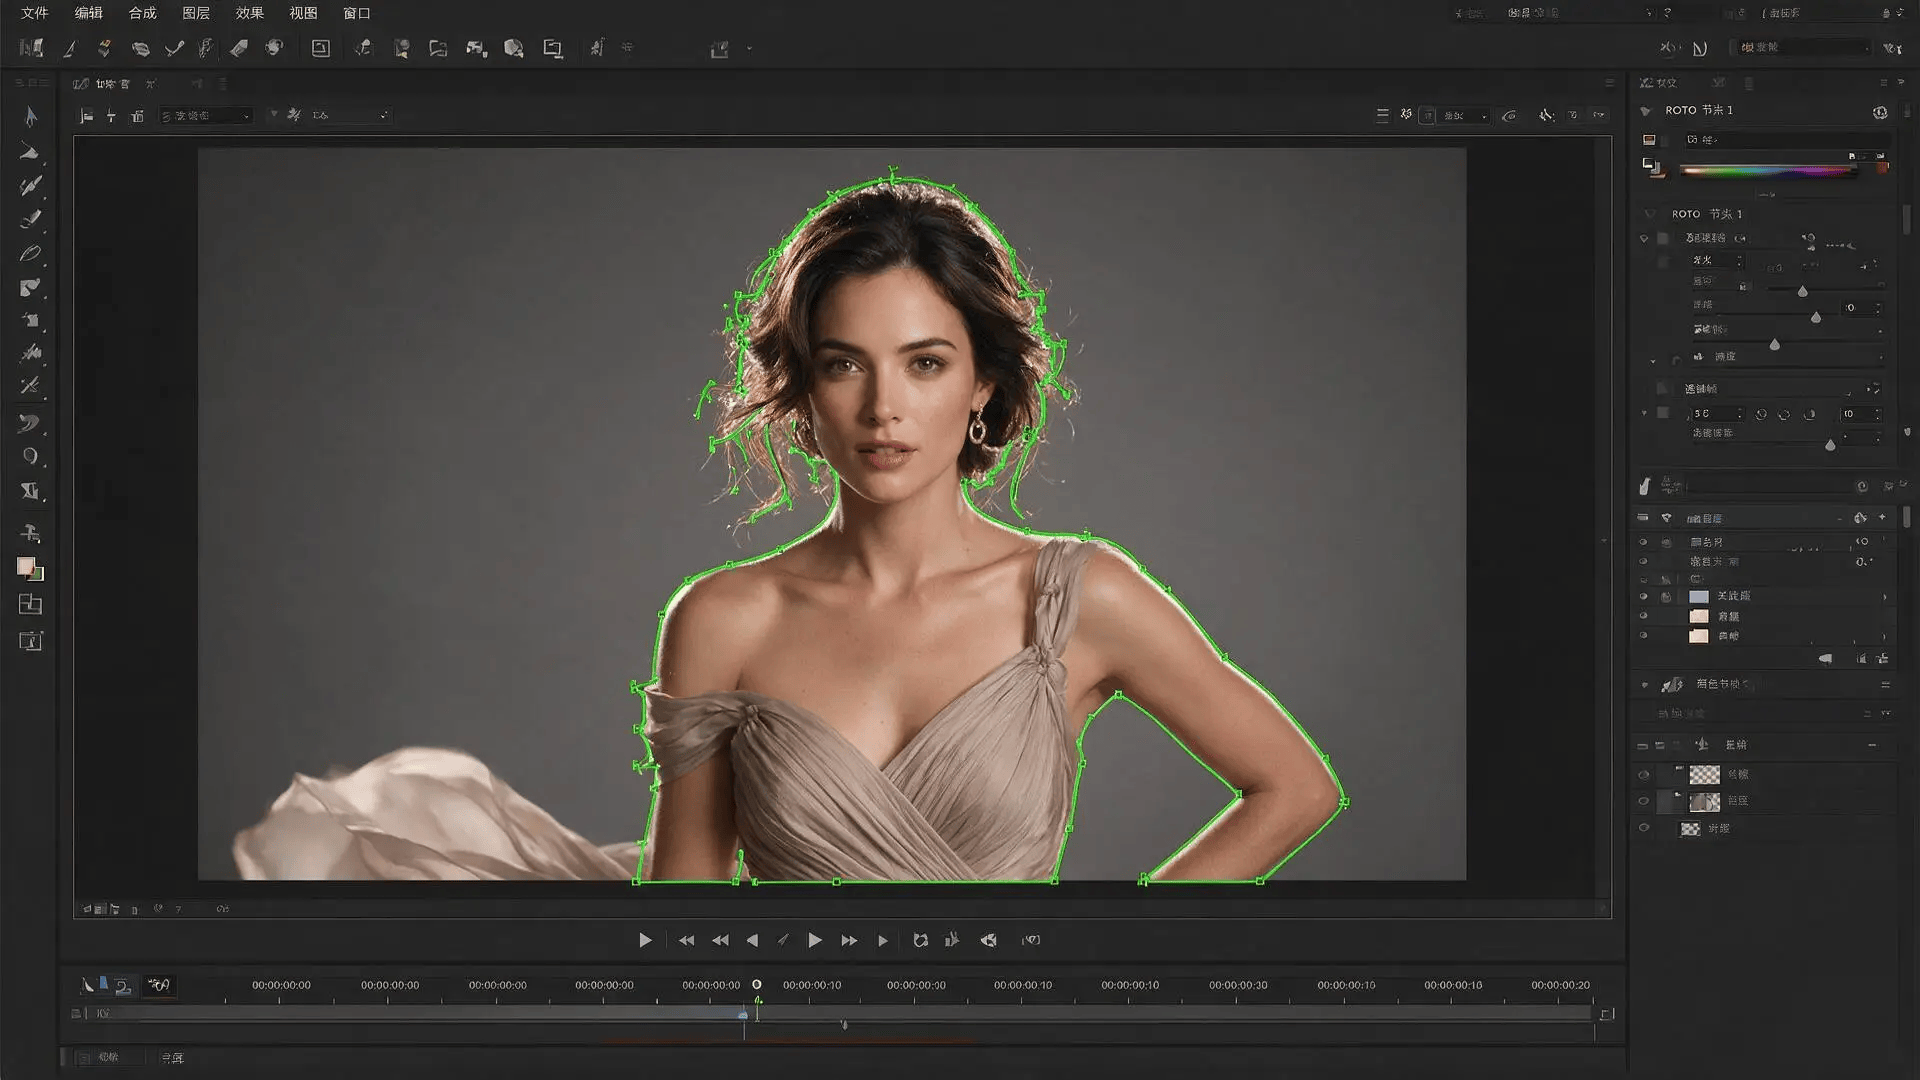
Task: Click the circular reset icon beside ROTO 节点 1 header
Action: [x=1880, y=112]
